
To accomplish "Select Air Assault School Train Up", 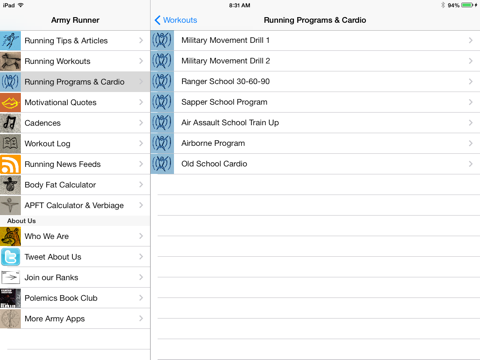I will (315, 123).
